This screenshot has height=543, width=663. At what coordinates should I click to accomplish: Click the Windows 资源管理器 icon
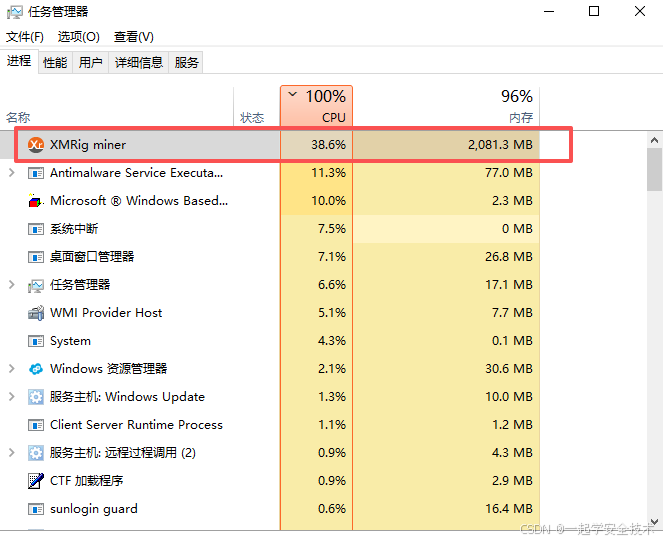[36, 369]
